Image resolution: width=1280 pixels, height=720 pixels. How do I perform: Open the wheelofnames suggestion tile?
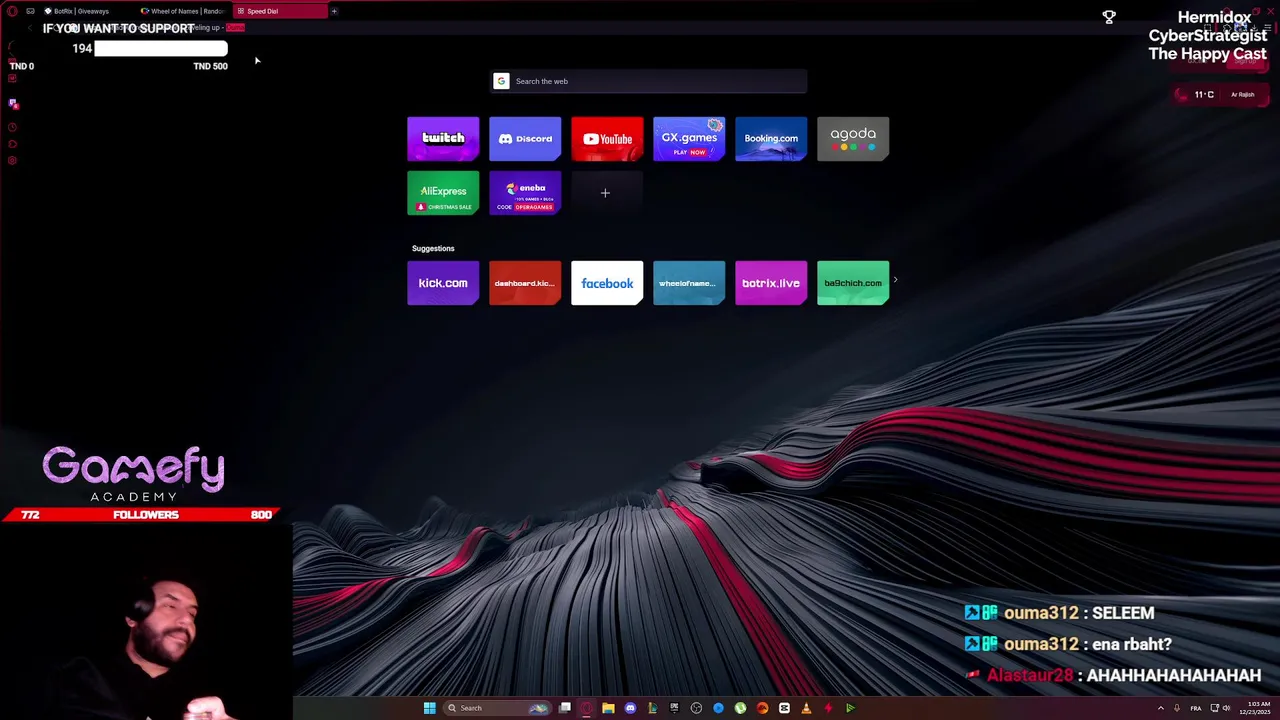(x=689, y=283)
